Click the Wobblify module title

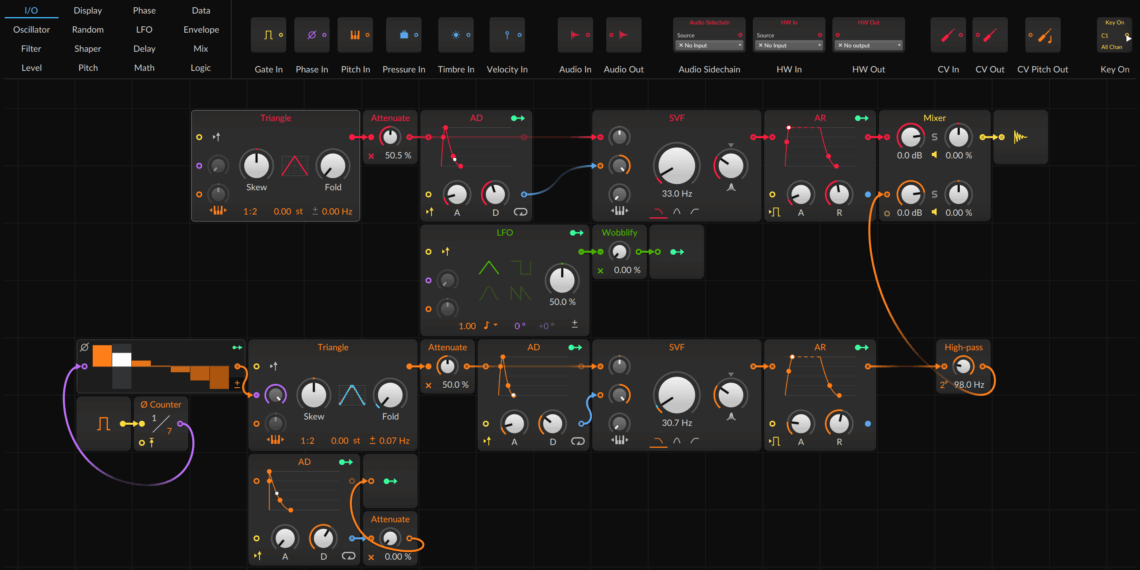(x=619, y=232)
